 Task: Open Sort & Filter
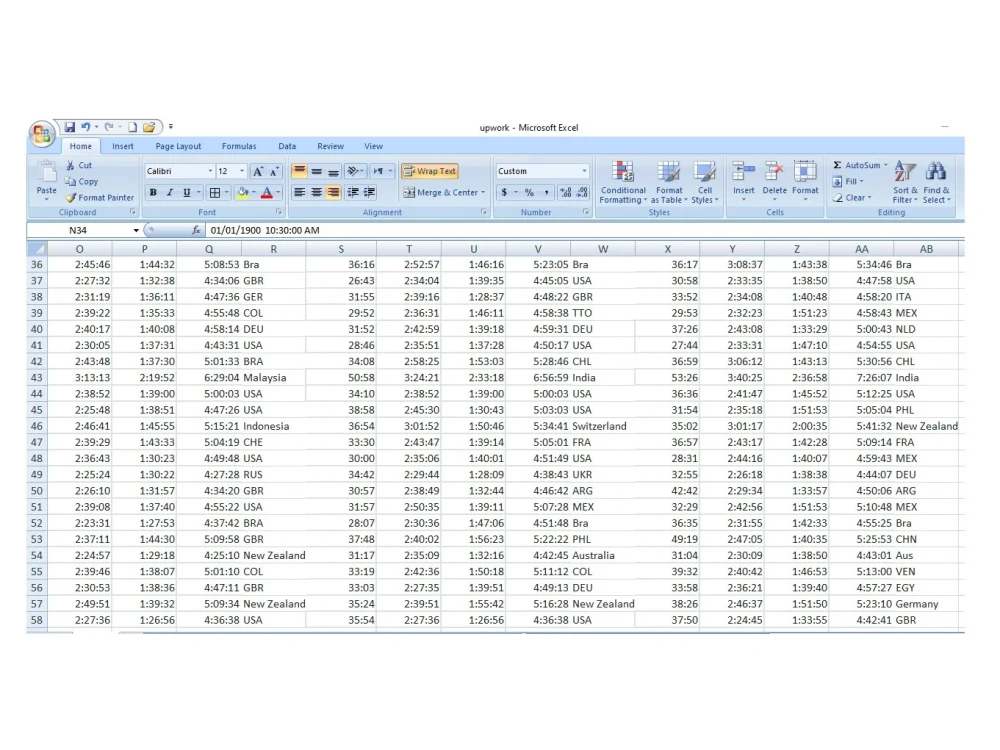point(905,182)
